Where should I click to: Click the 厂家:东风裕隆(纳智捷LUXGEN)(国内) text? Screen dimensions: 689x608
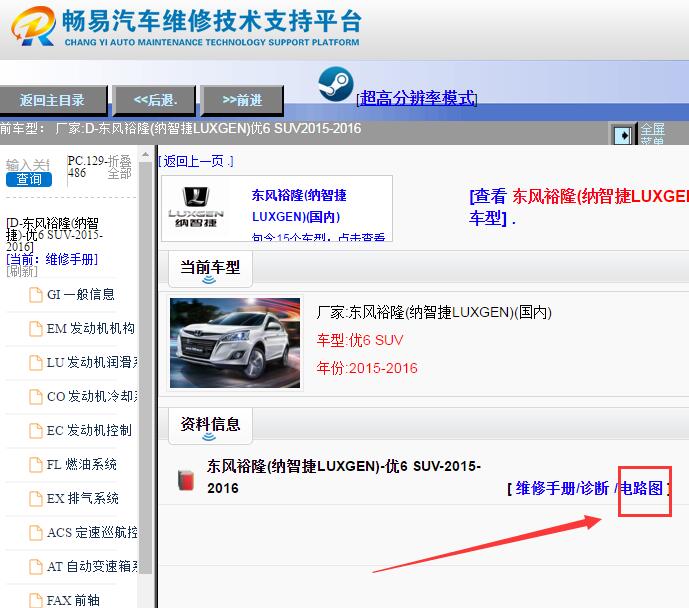(434, 312)
